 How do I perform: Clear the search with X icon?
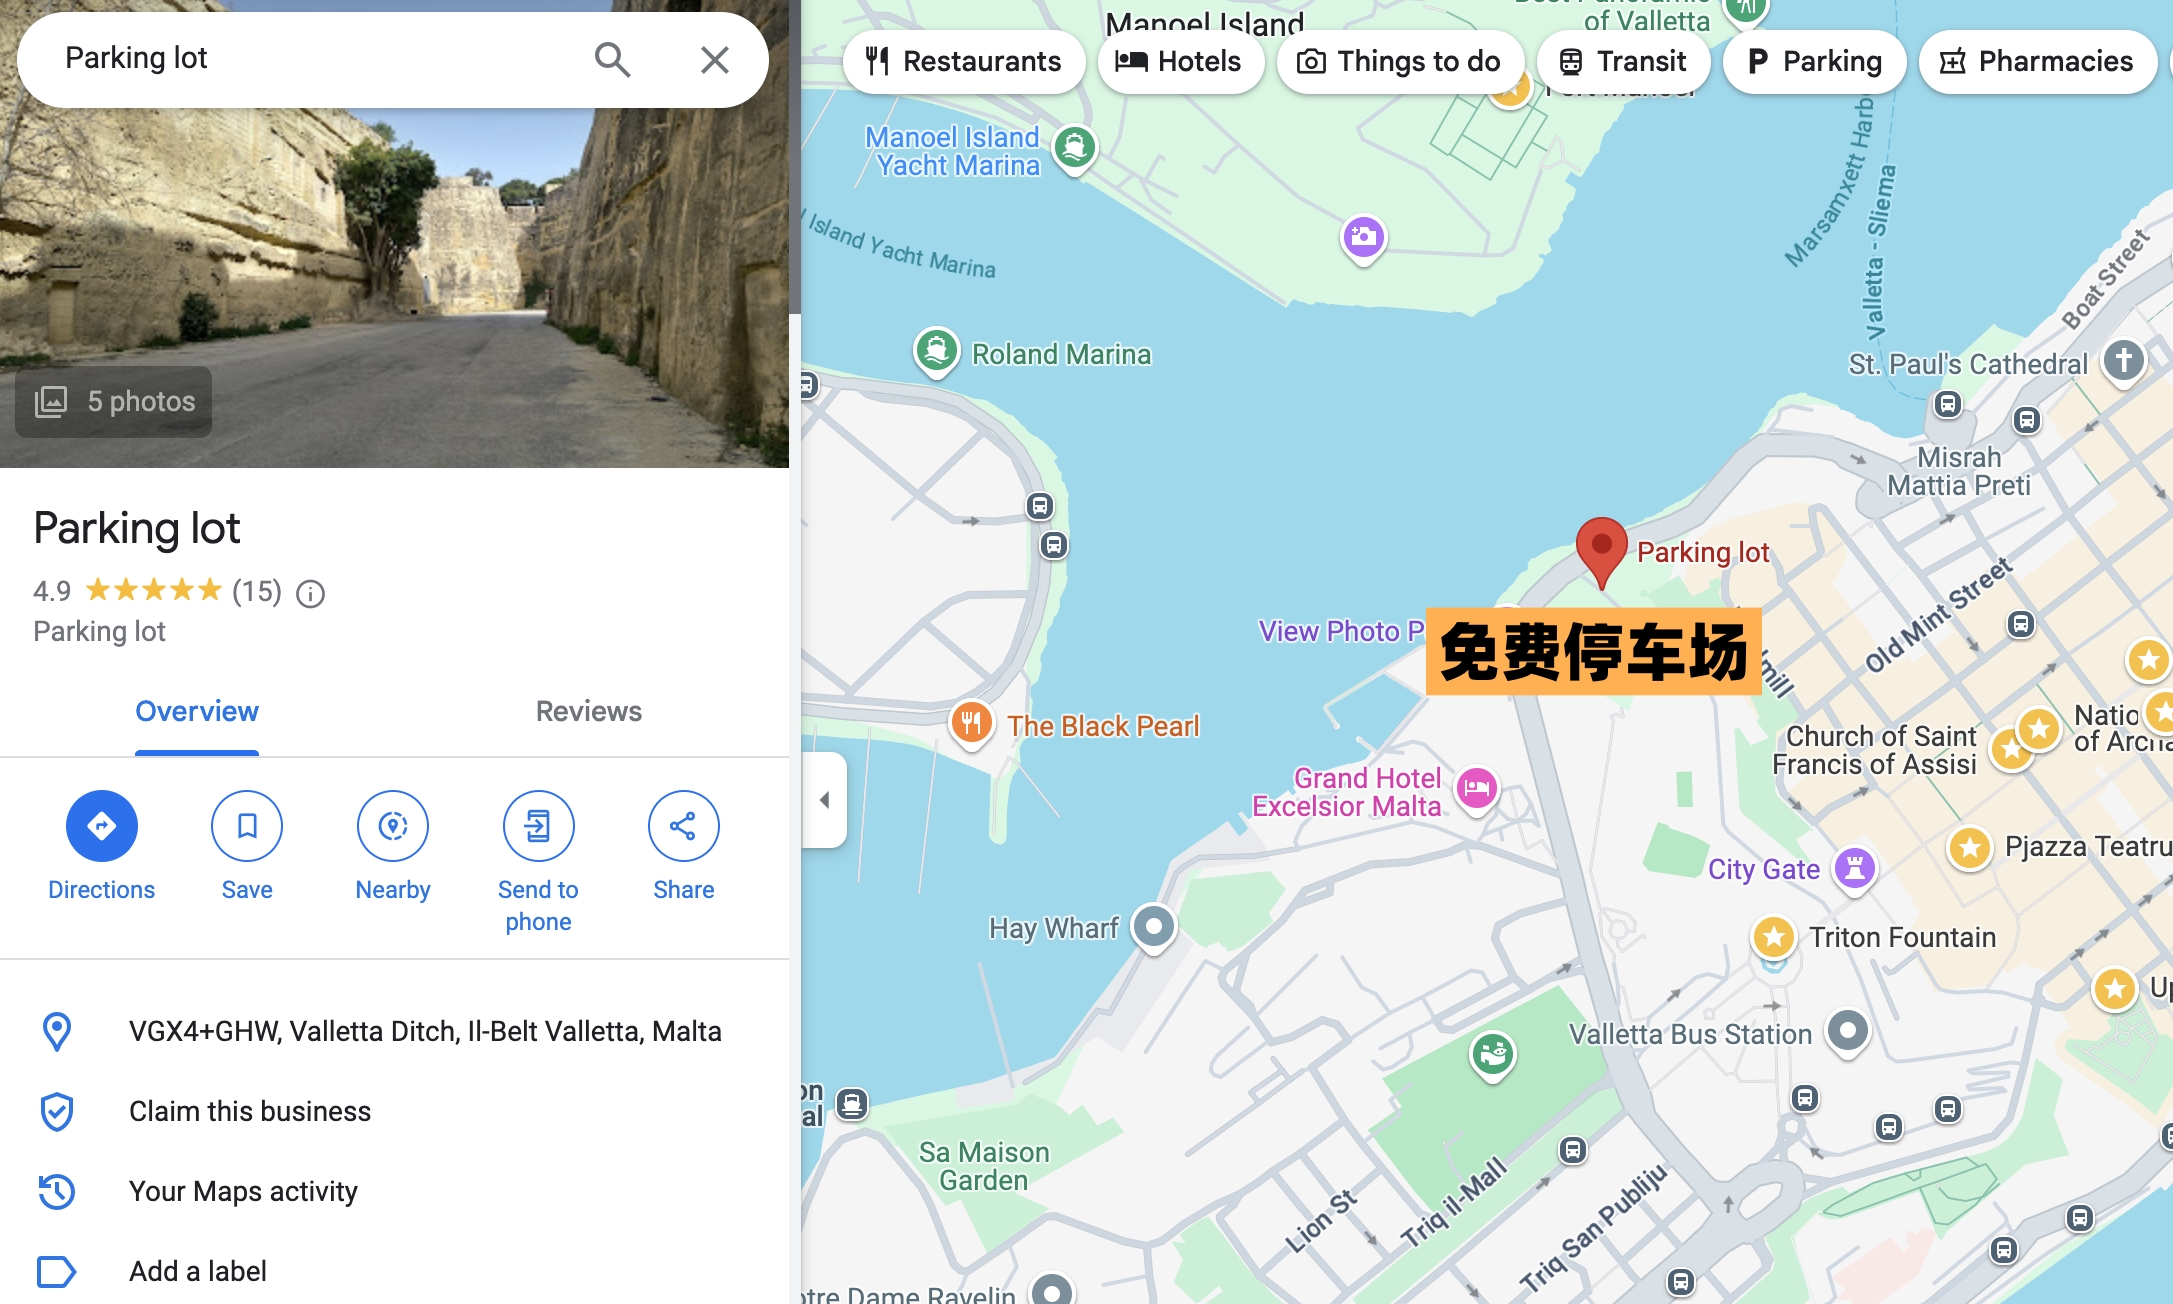coord(714,60)
